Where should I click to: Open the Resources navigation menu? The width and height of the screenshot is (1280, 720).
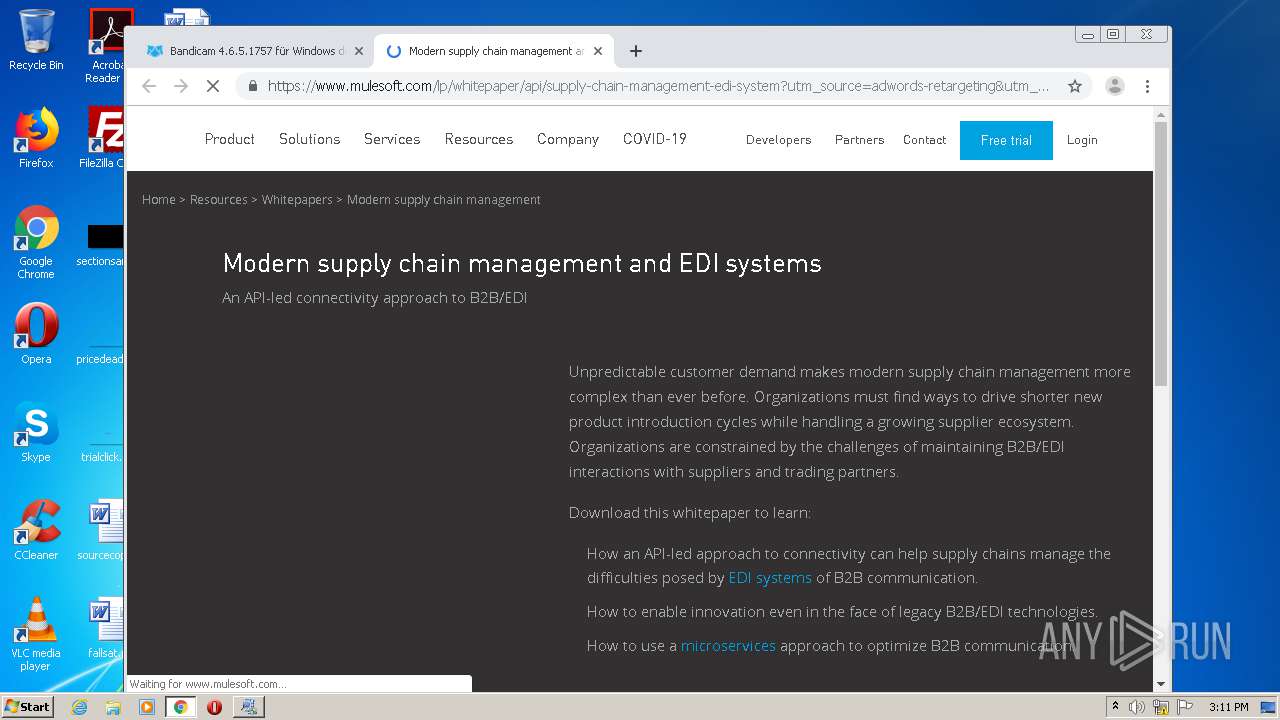pyautogui.click(x=479, y=139)
